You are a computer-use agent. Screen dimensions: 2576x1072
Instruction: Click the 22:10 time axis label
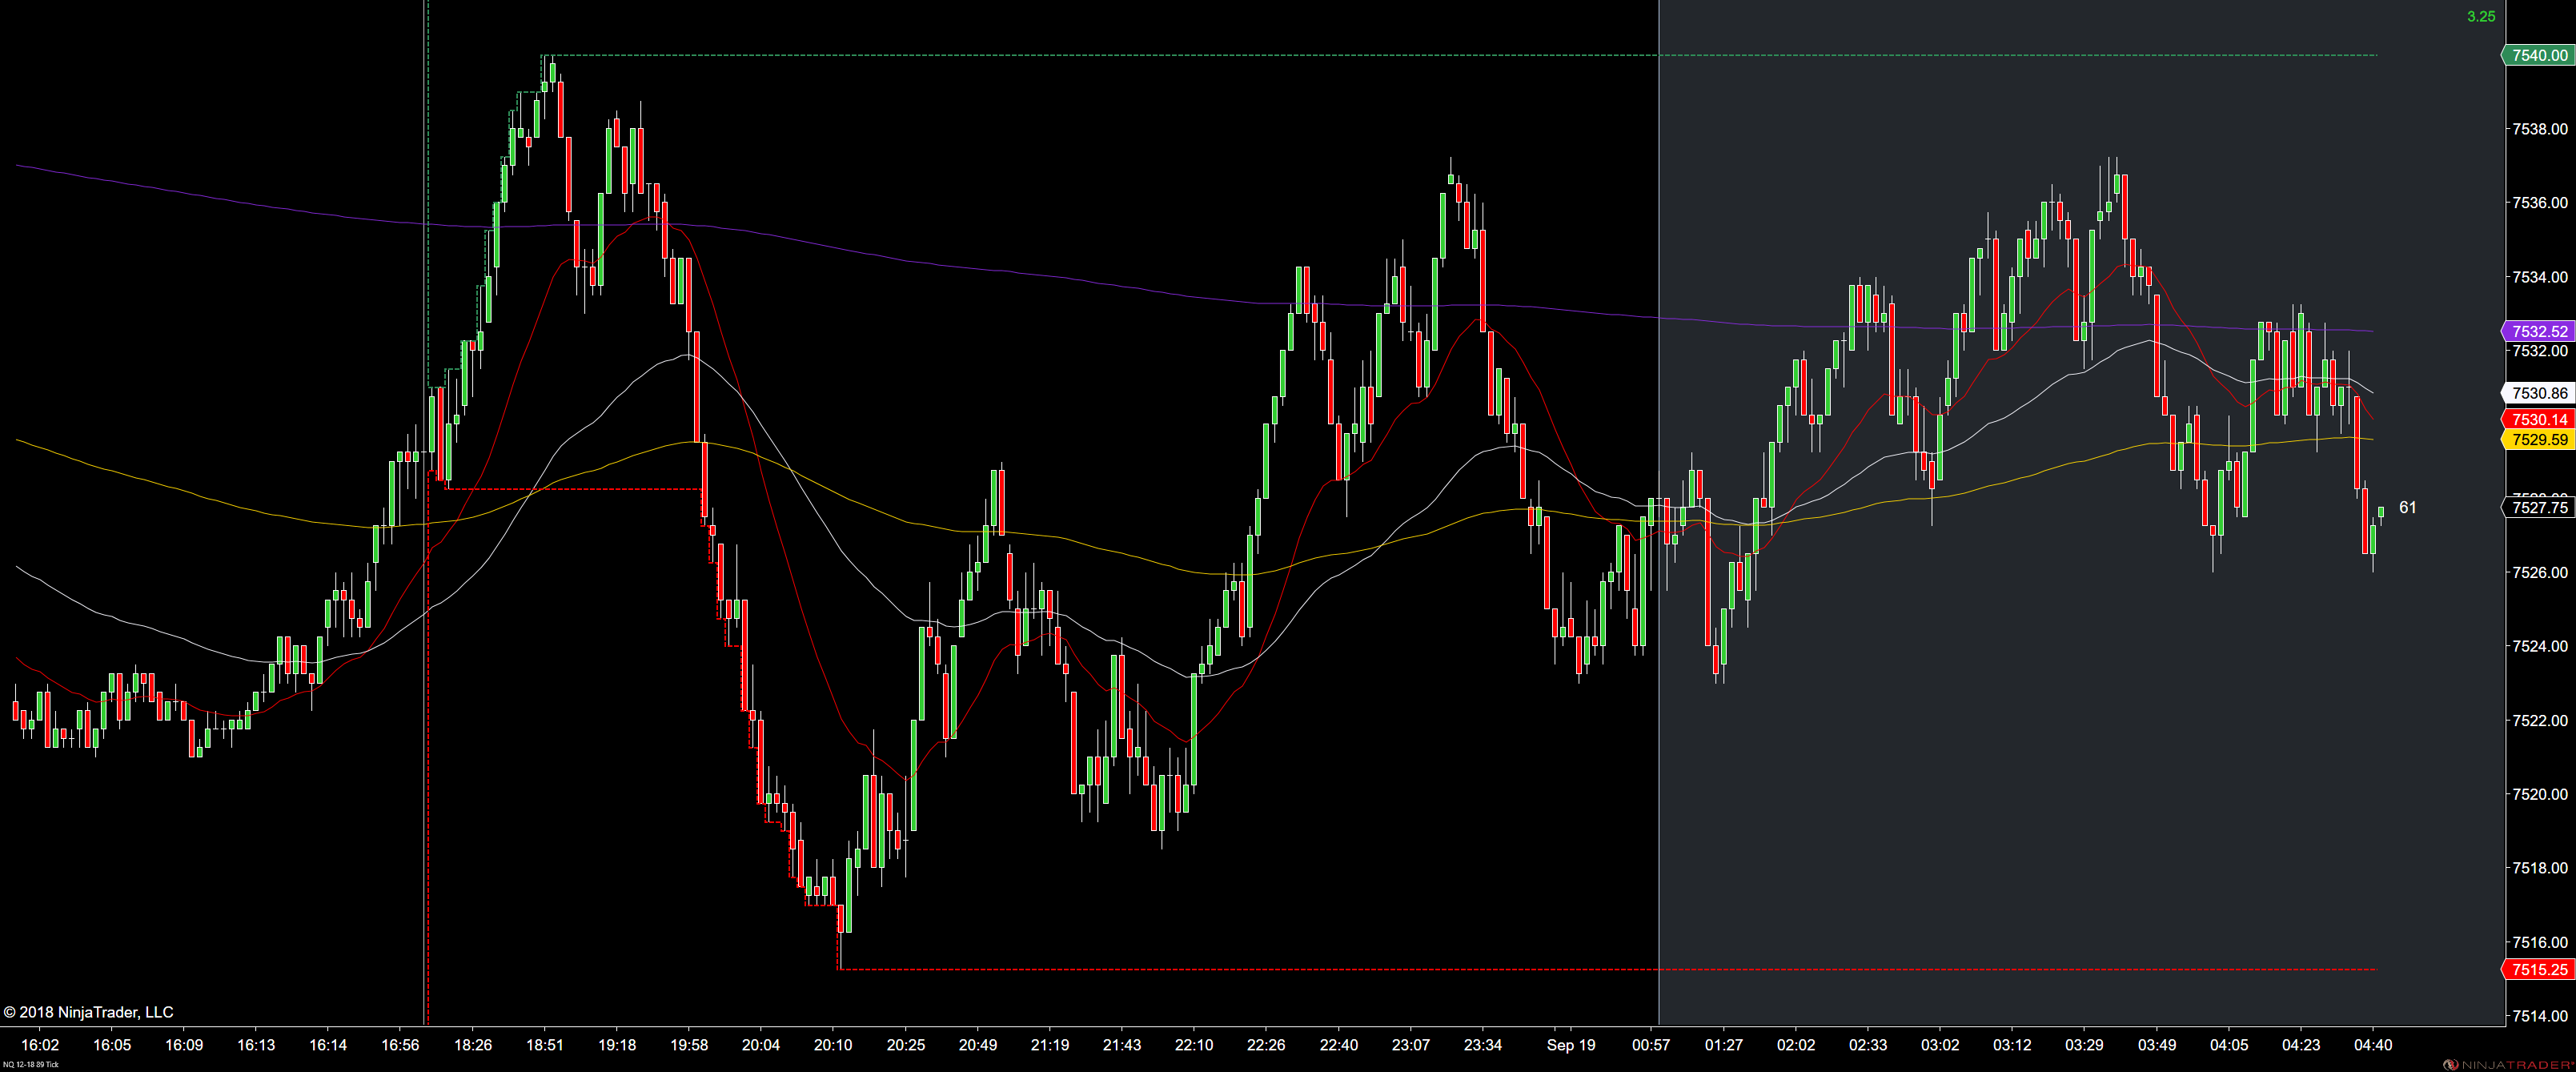(1194, 1045)
